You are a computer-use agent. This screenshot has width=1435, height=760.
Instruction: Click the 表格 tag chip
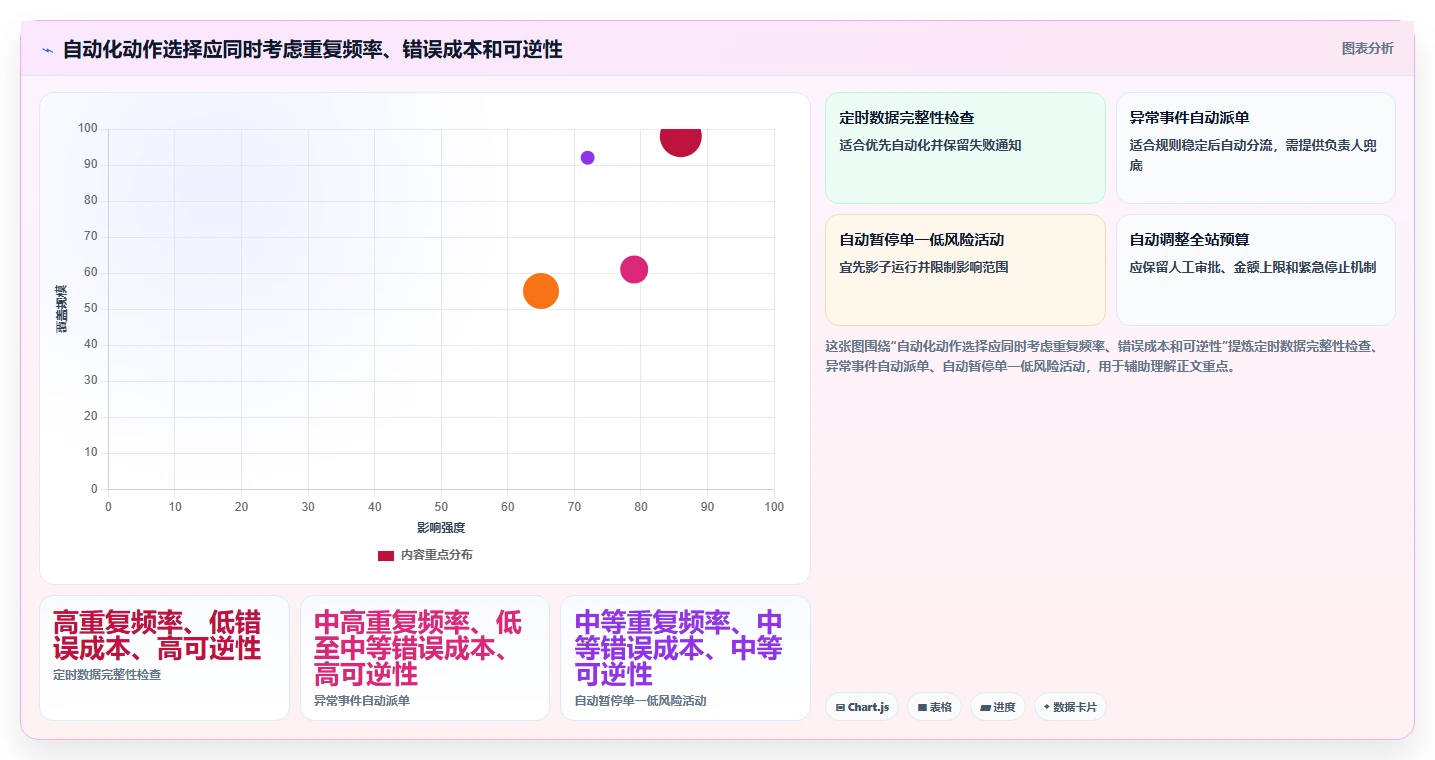coord(935,707)
